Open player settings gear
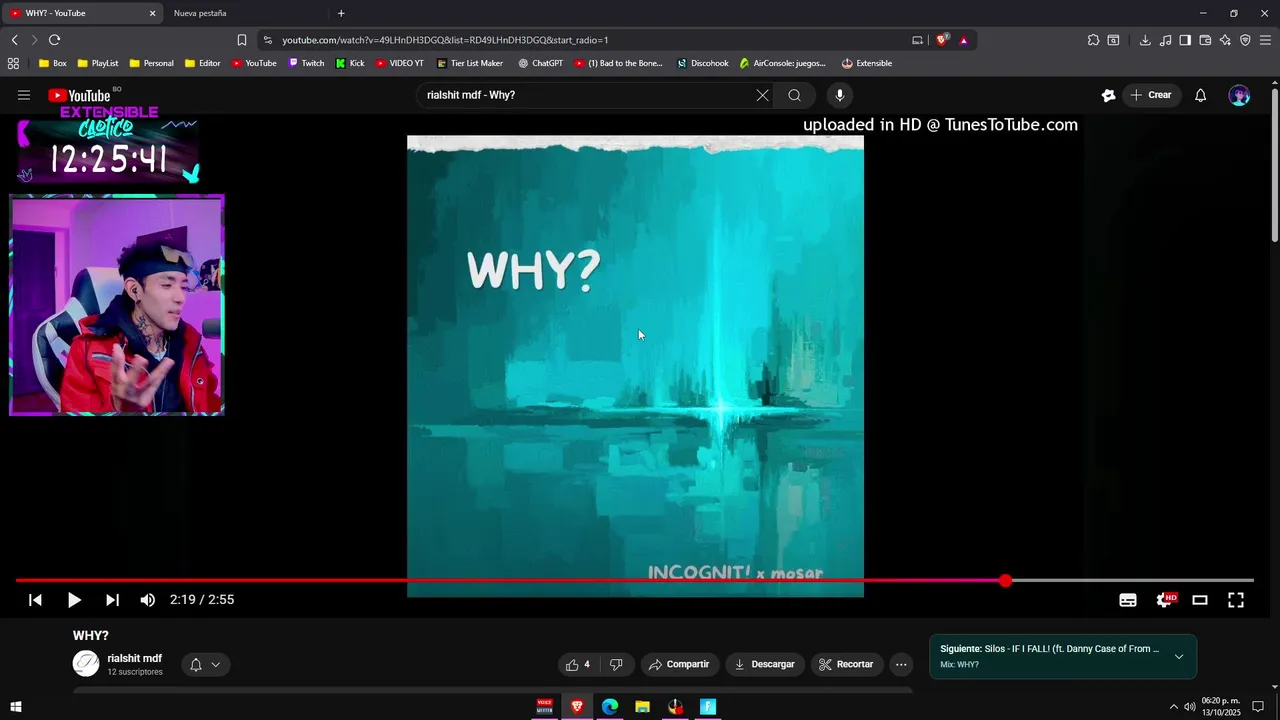The width and height of the screenshot is (1280, 720). (1165, 600)
